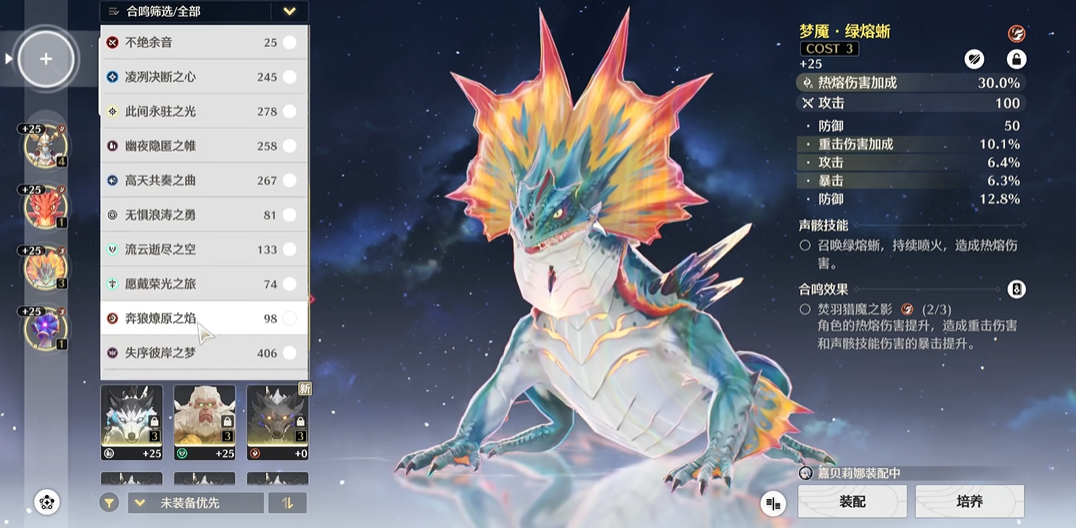1076x528 pixels.
Task: Click the 重击伤害加成 10.1% substat row
Action: click(911, 144)
